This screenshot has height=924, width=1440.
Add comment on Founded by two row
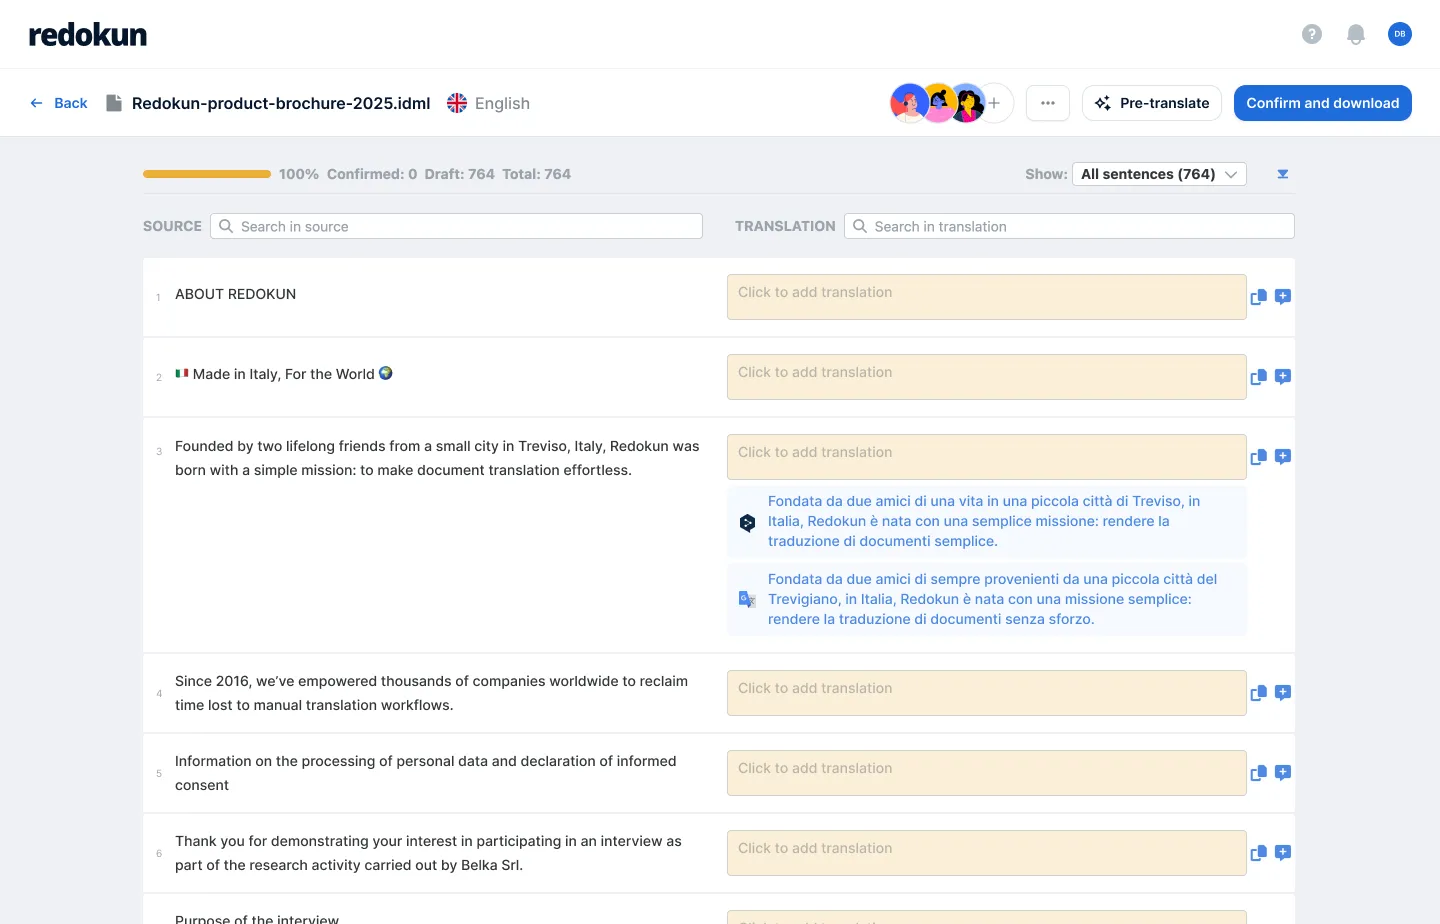click(x=1283, y=457)
